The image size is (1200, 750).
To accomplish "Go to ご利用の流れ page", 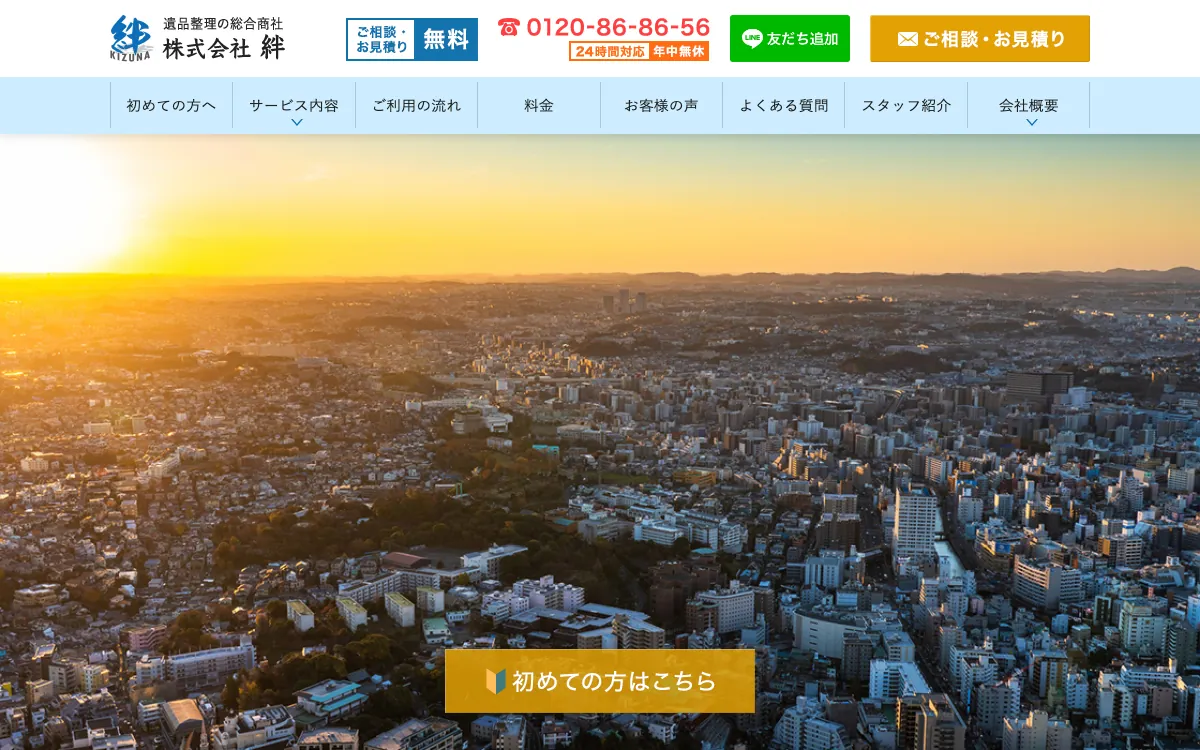I will pyautogui.click(x=416, y=105).
